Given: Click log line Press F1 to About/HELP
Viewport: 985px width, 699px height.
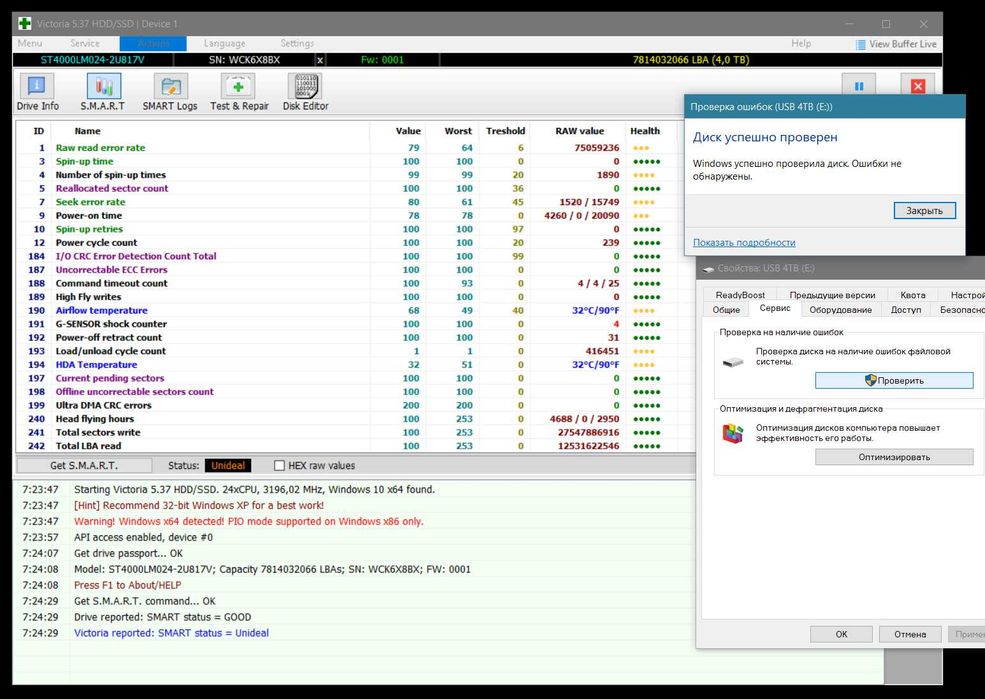Looking at the screenshot, I should pos(128,585).
